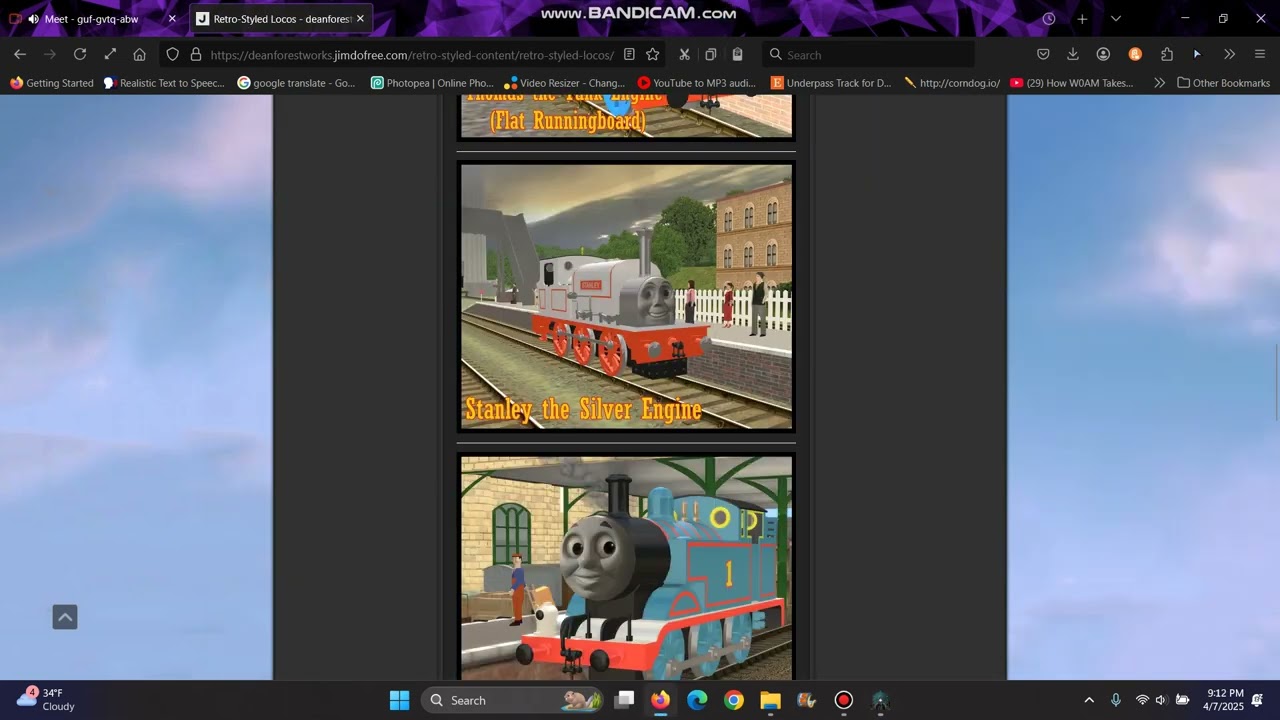
Task: Click the page vertical scrollbar thumb
Action: point(1275,382)
